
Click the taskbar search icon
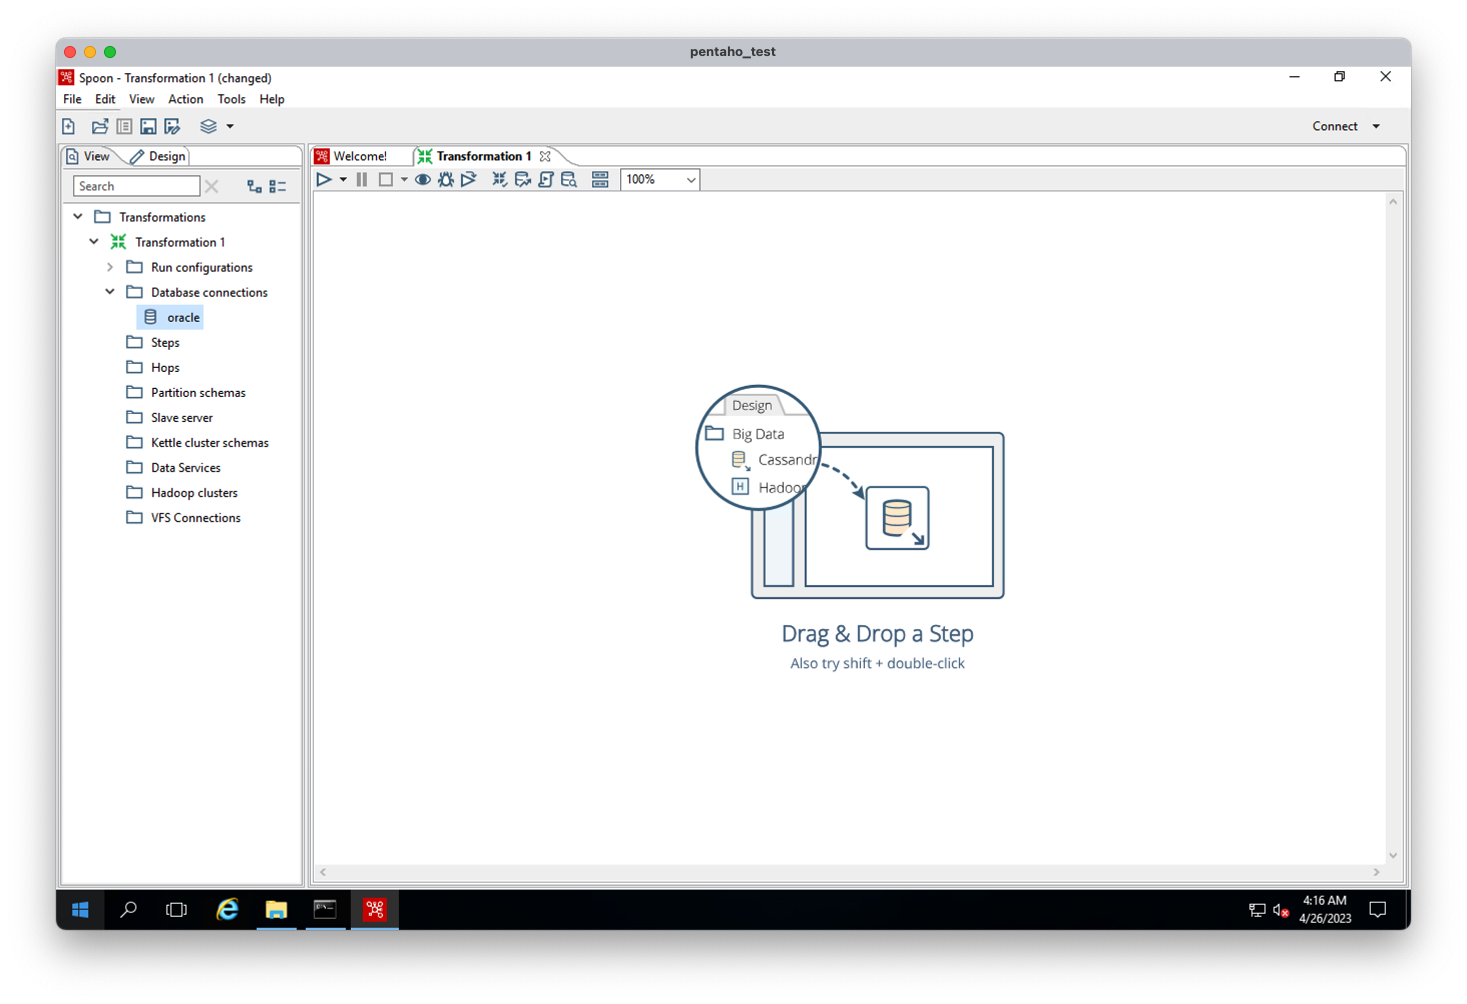point(129,909)
